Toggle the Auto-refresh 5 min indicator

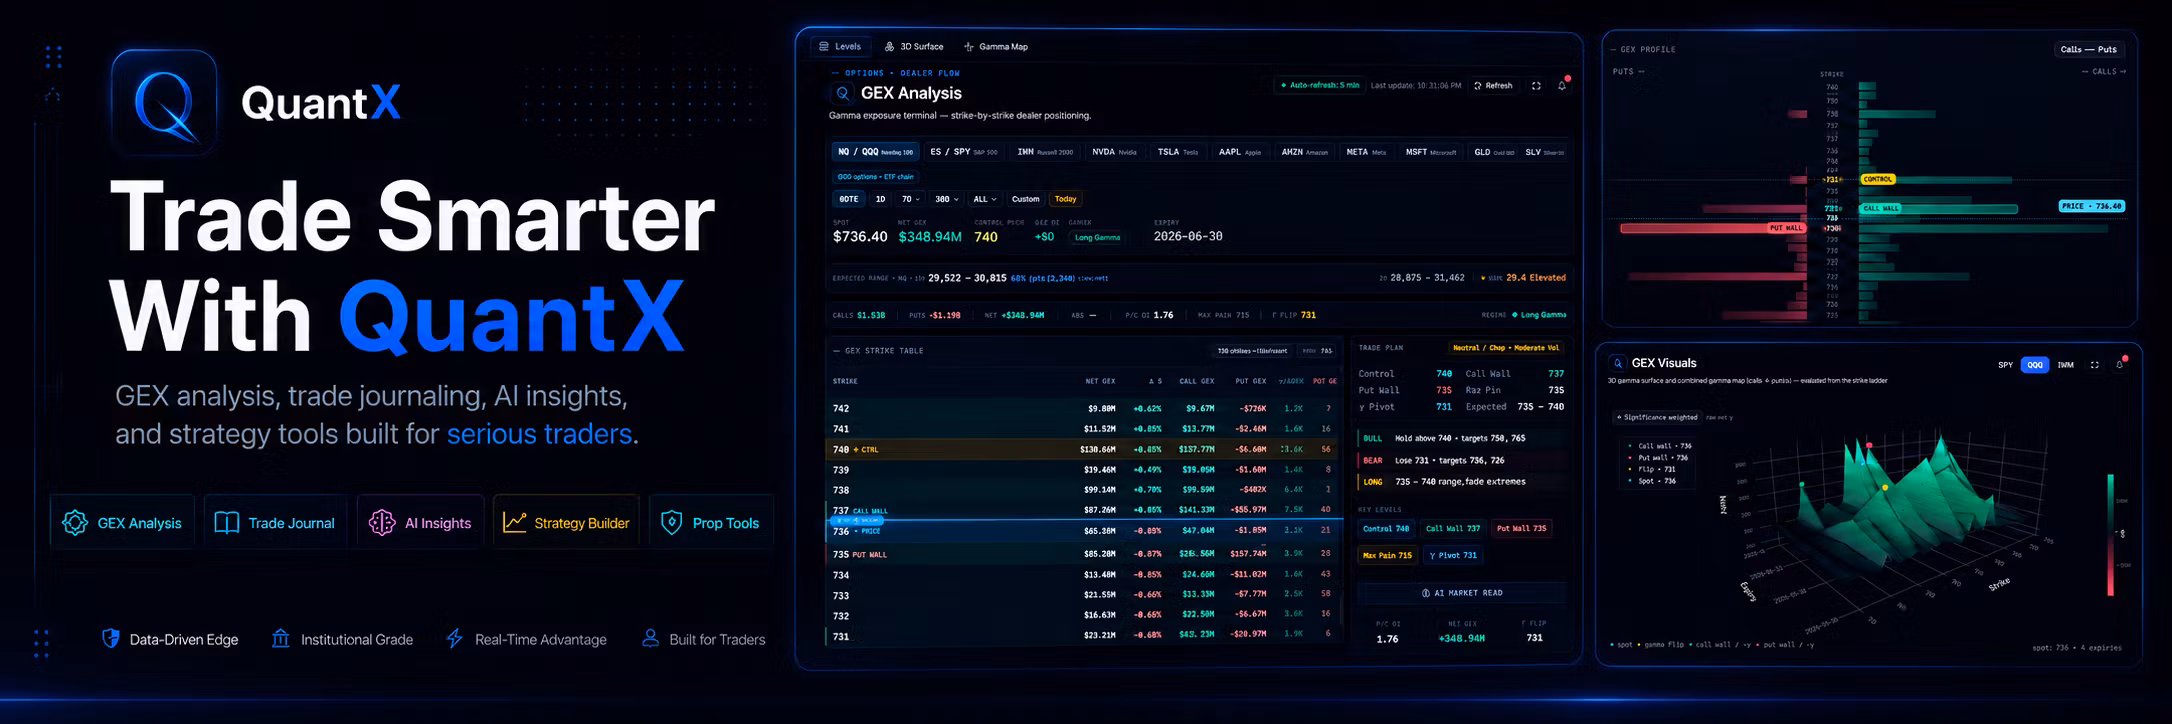pyautogui.click(x=1320, y=86)
